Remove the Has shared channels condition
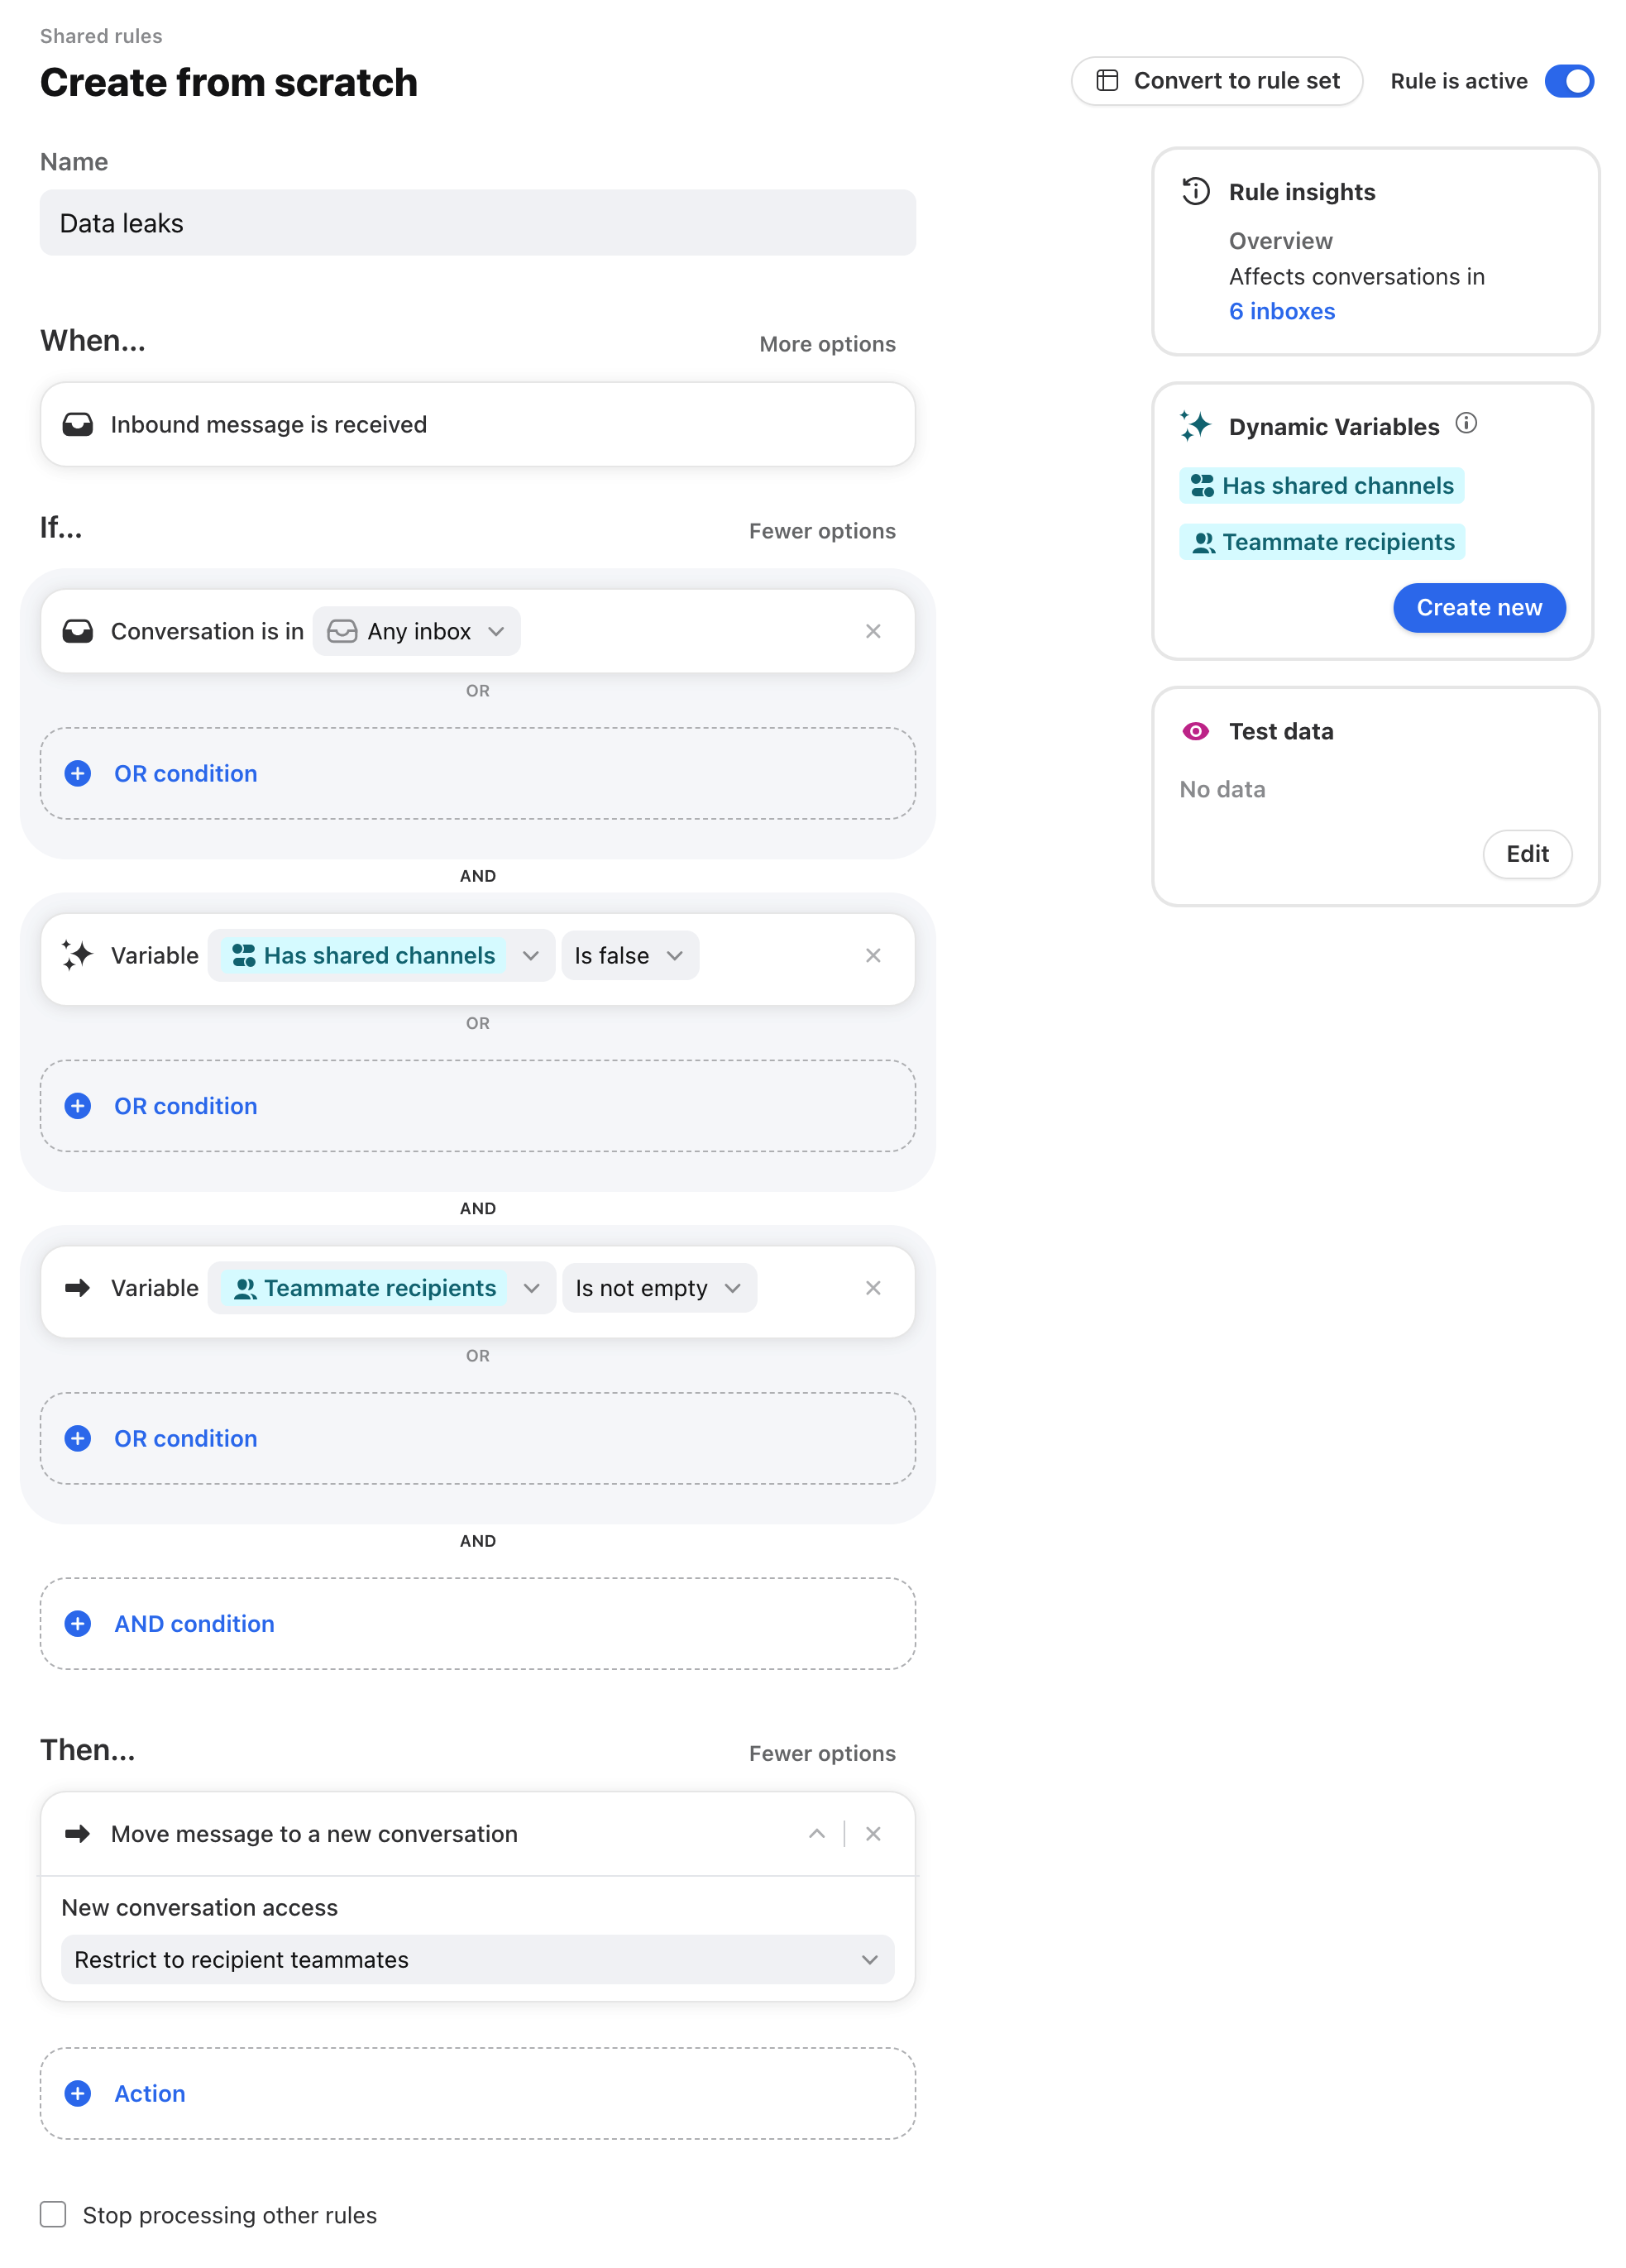 (x=873, y=956)
